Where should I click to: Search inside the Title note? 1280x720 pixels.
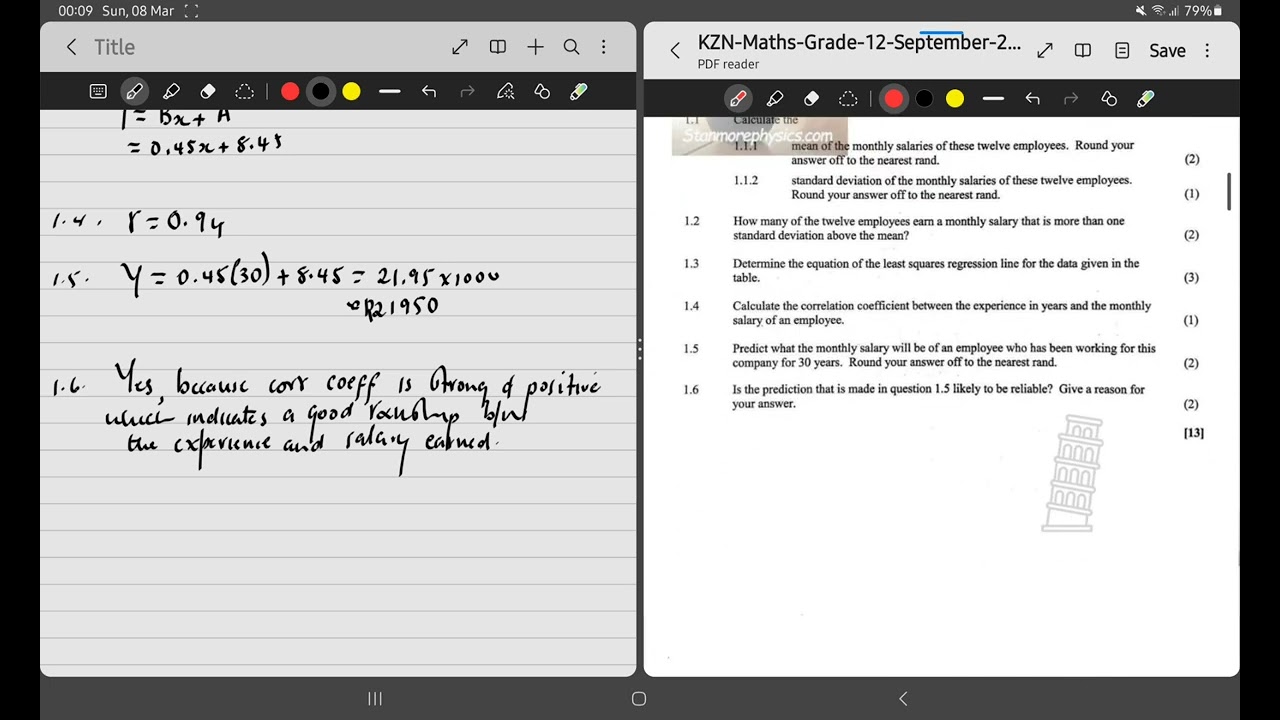coord(571,47)
